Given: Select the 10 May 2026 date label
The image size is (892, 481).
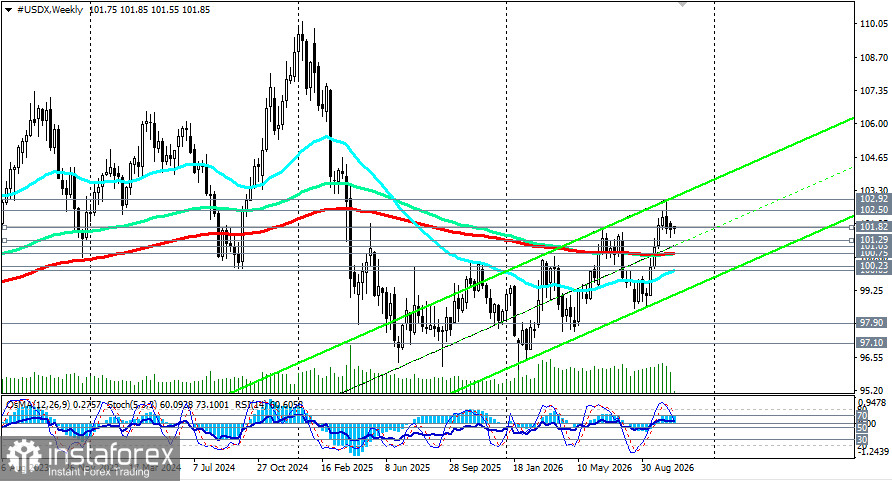Looking at the screenshot, I should (x=604, y=468).
